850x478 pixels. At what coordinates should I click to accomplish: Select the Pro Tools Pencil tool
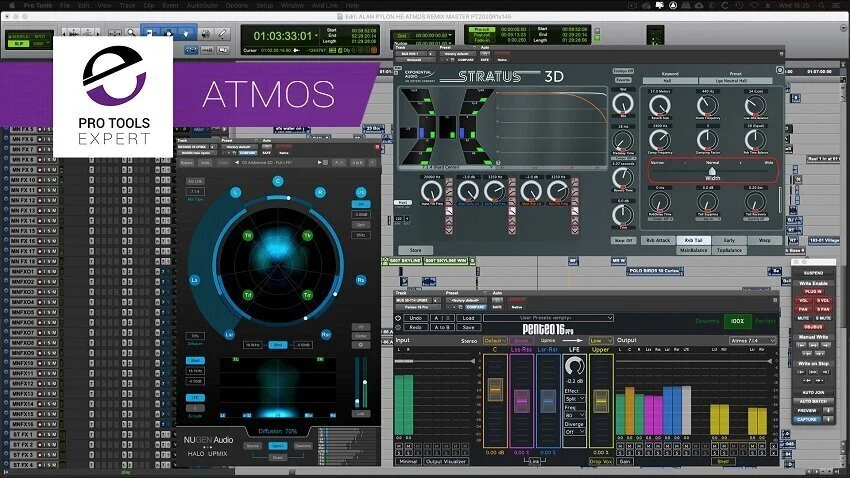(x=222, y=34)
